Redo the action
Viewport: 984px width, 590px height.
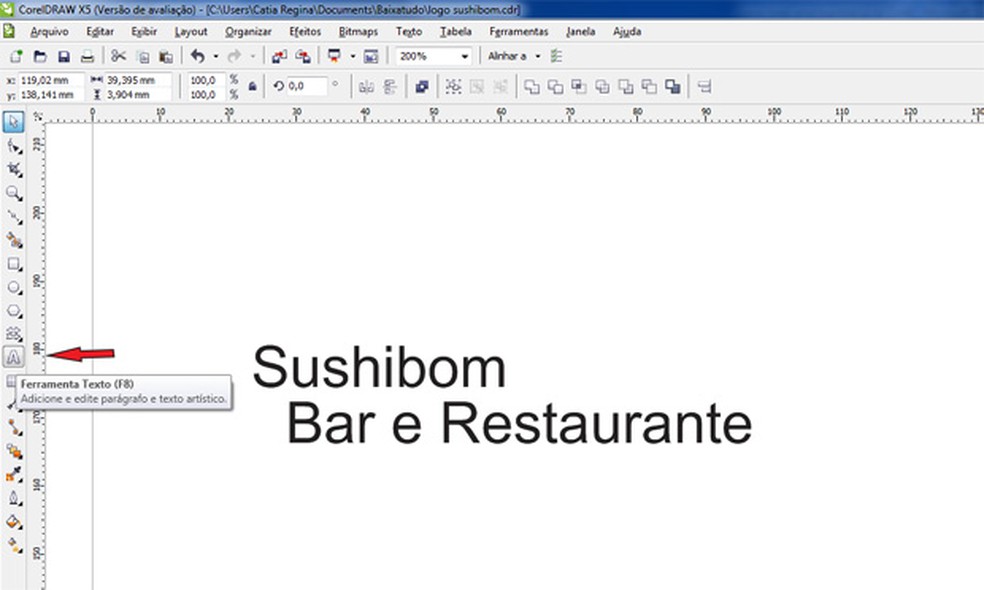coord(234,56)
